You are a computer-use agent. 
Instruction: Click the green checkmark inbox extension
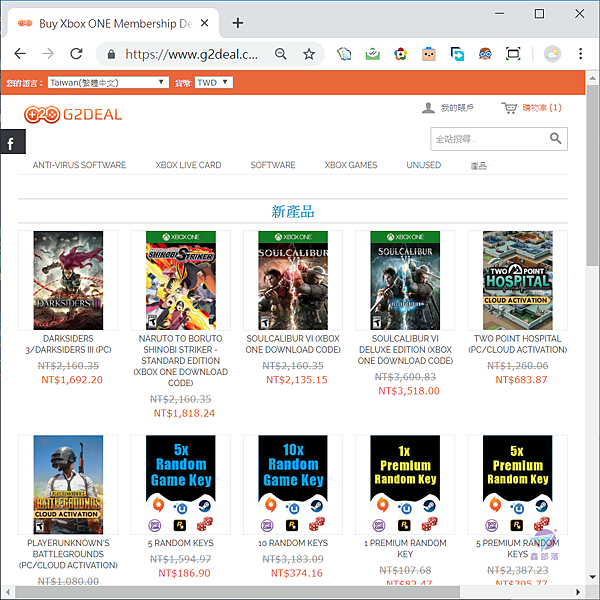tap(372, 54)
